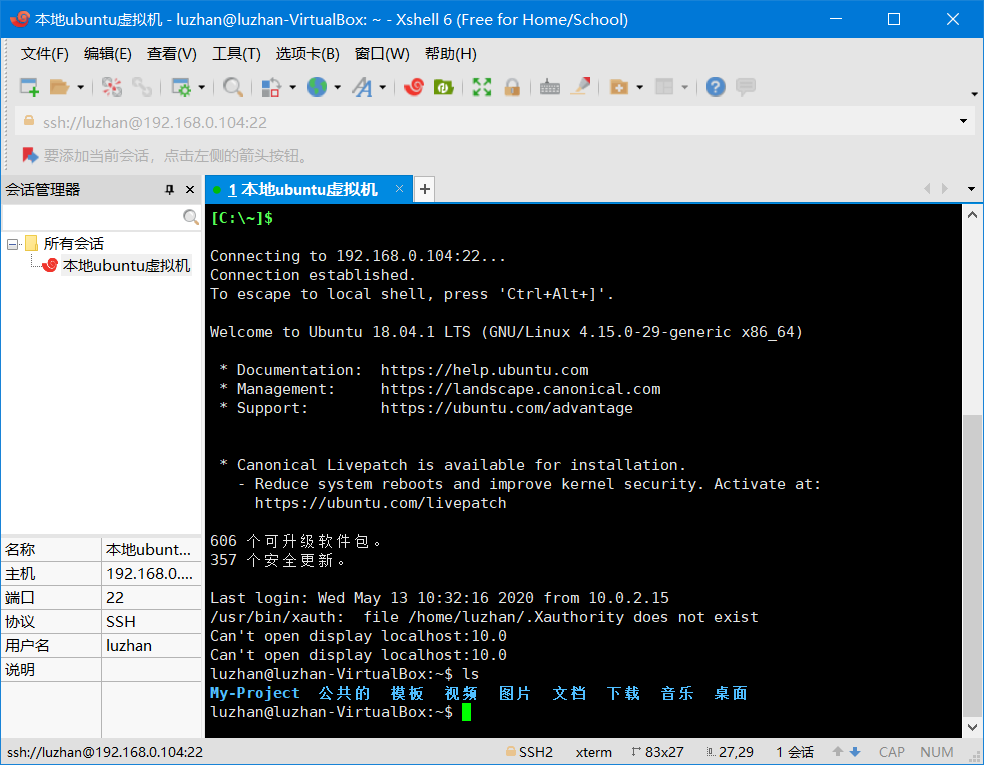Close the 本地ubuntu虚拟机 tab

click(399, 188)
